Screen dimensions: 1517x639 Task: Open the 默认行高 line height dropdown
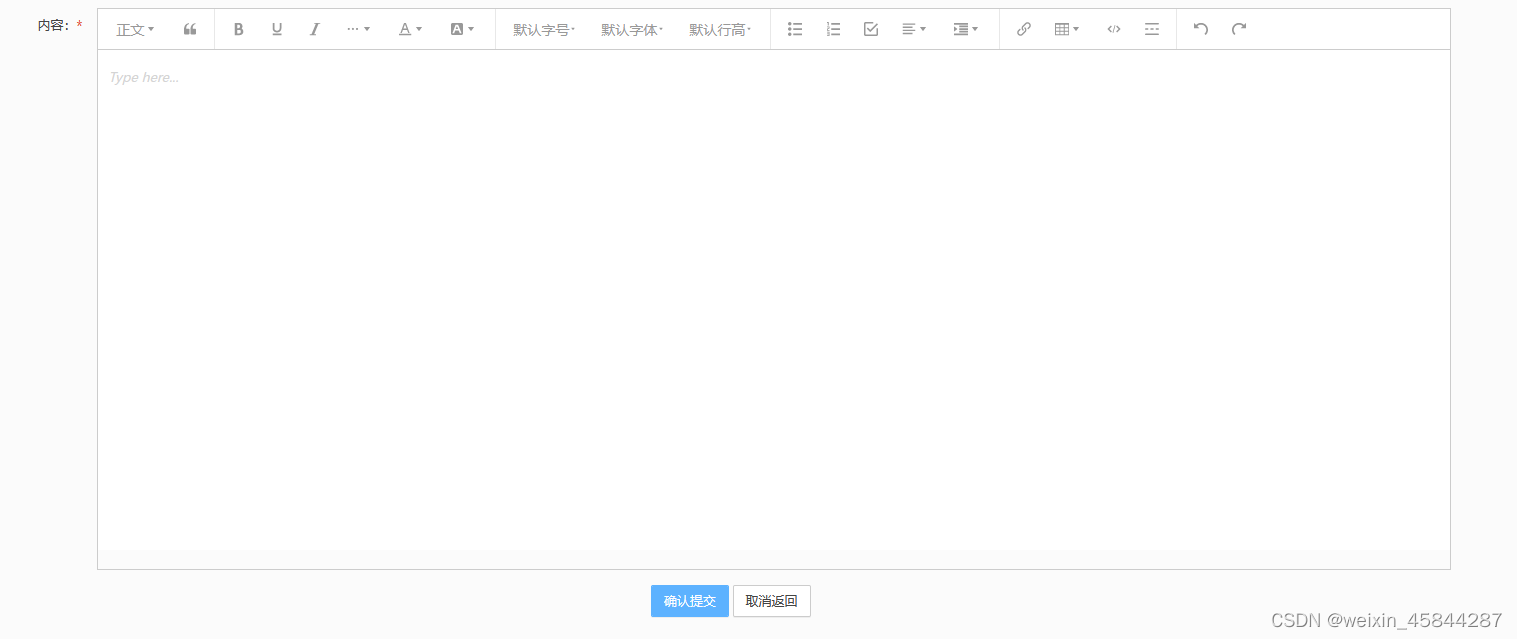click(x=719, y=29)
